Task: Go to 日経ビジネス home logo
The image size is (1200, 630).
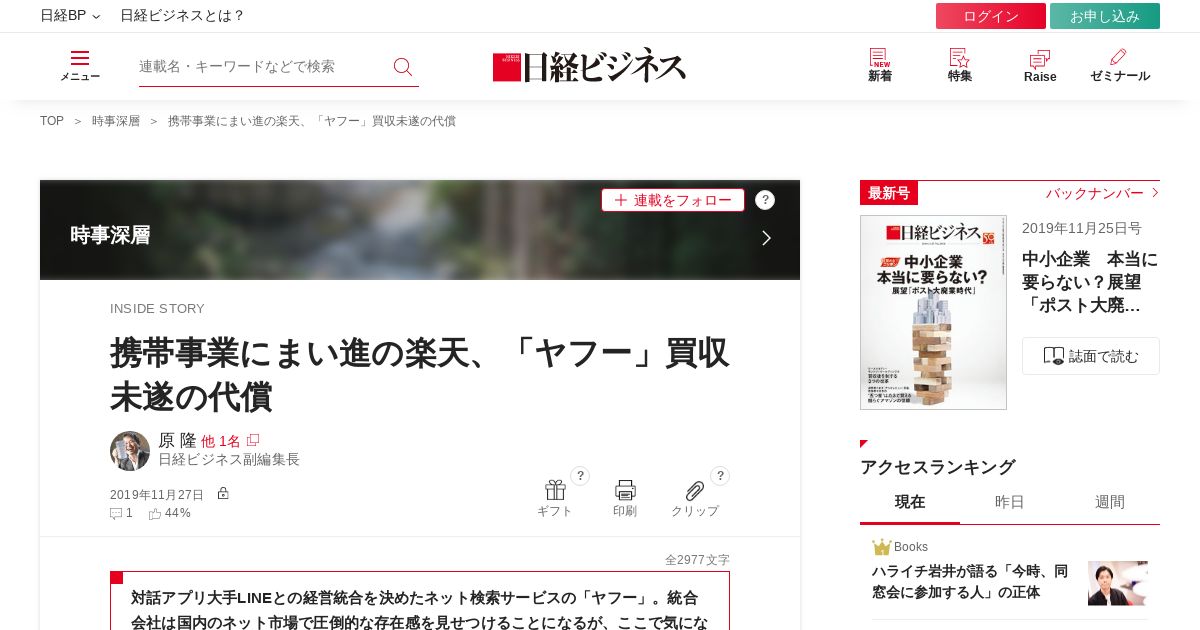Action: click(x=590, y=66)
